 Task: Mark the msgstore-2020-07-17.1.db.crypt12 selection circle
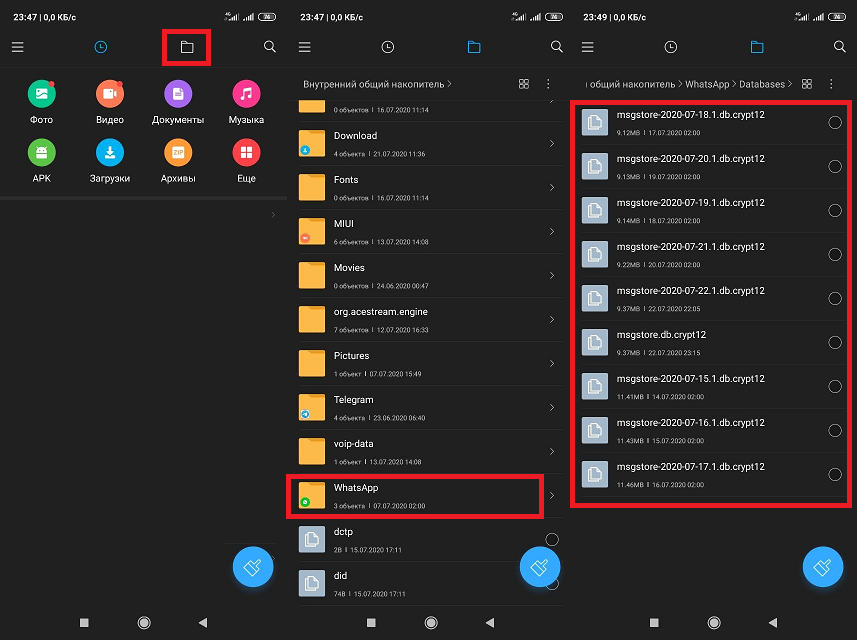point(835,474)
